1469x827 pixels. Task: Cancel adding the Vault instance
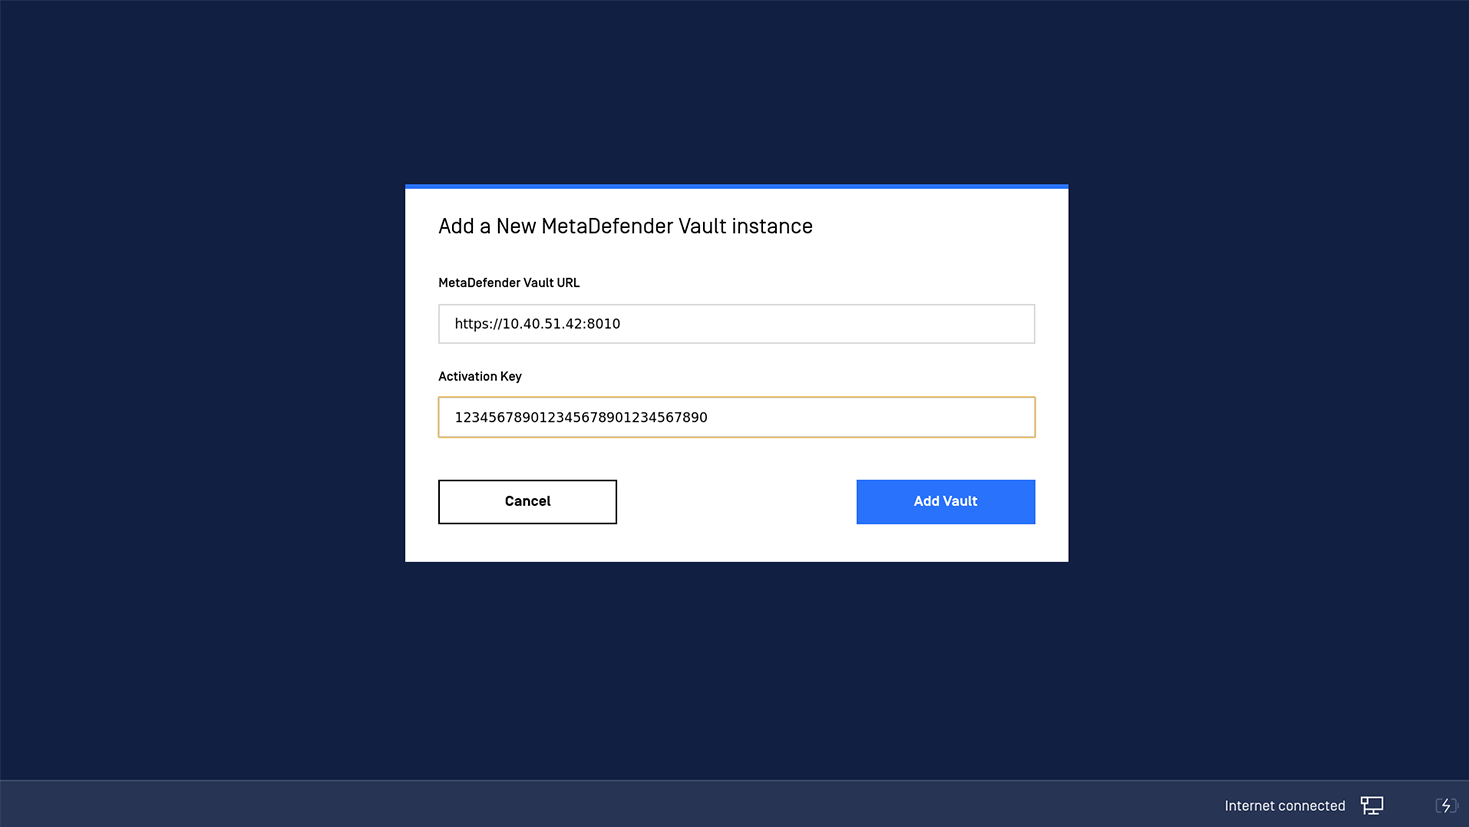point(527,501)
